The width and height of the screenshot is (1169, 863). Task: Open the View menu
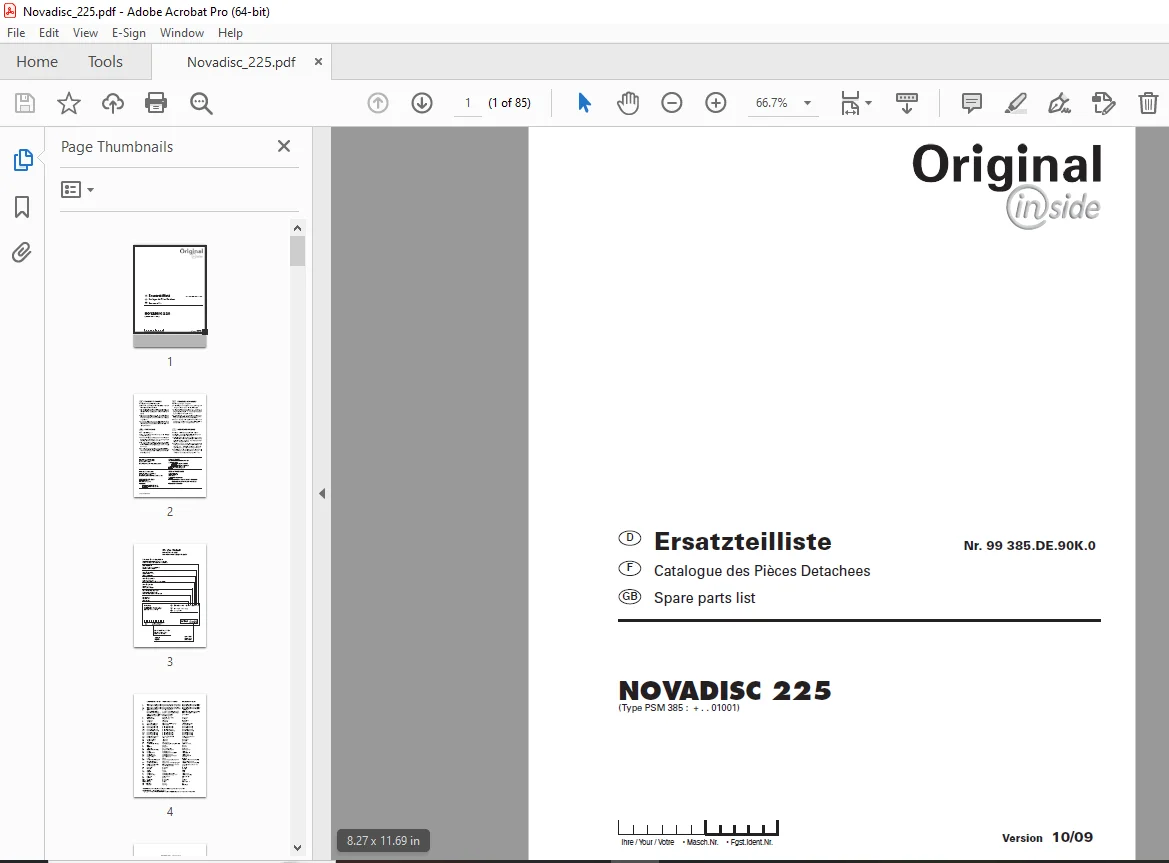click(85, 33)
